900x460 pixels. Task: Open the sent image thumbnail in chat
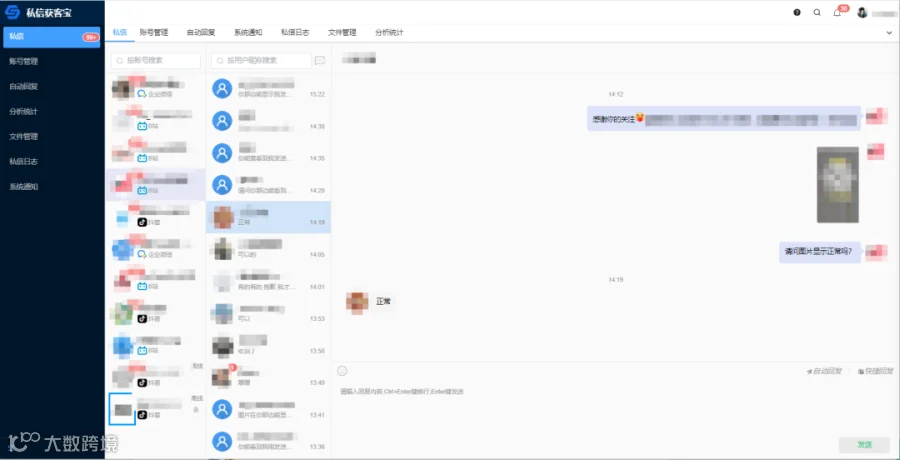click(x=837, y=185)
